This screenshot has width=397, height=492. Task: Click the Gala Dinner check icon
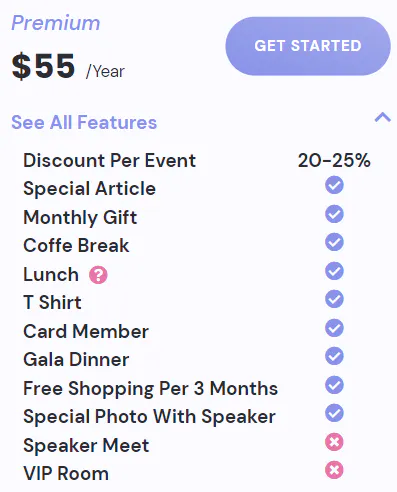(x=334, y=356)
